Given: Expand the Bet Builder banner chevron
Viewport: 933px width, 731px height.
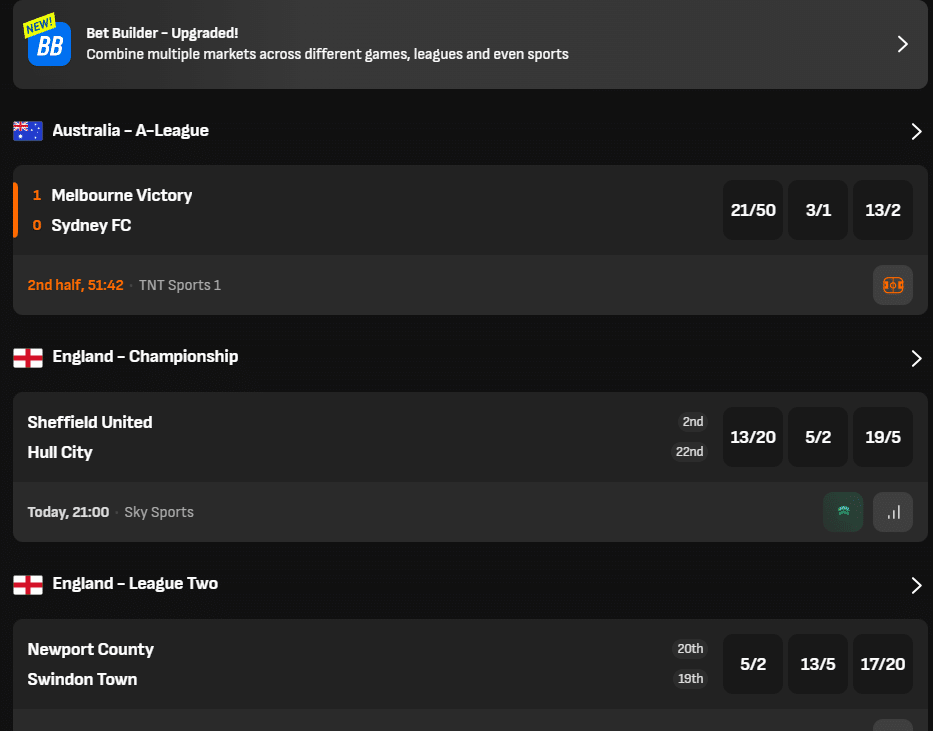Looking at the screenshot, I should [903, 44].
